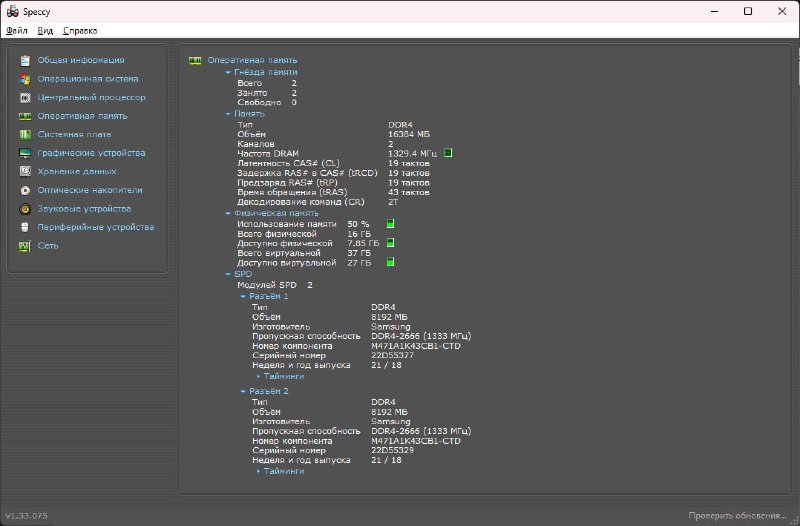Open Графические устройства section
The width and height of the screenshot is (800, 526).
pyautogui.click(x=91, y=153)
